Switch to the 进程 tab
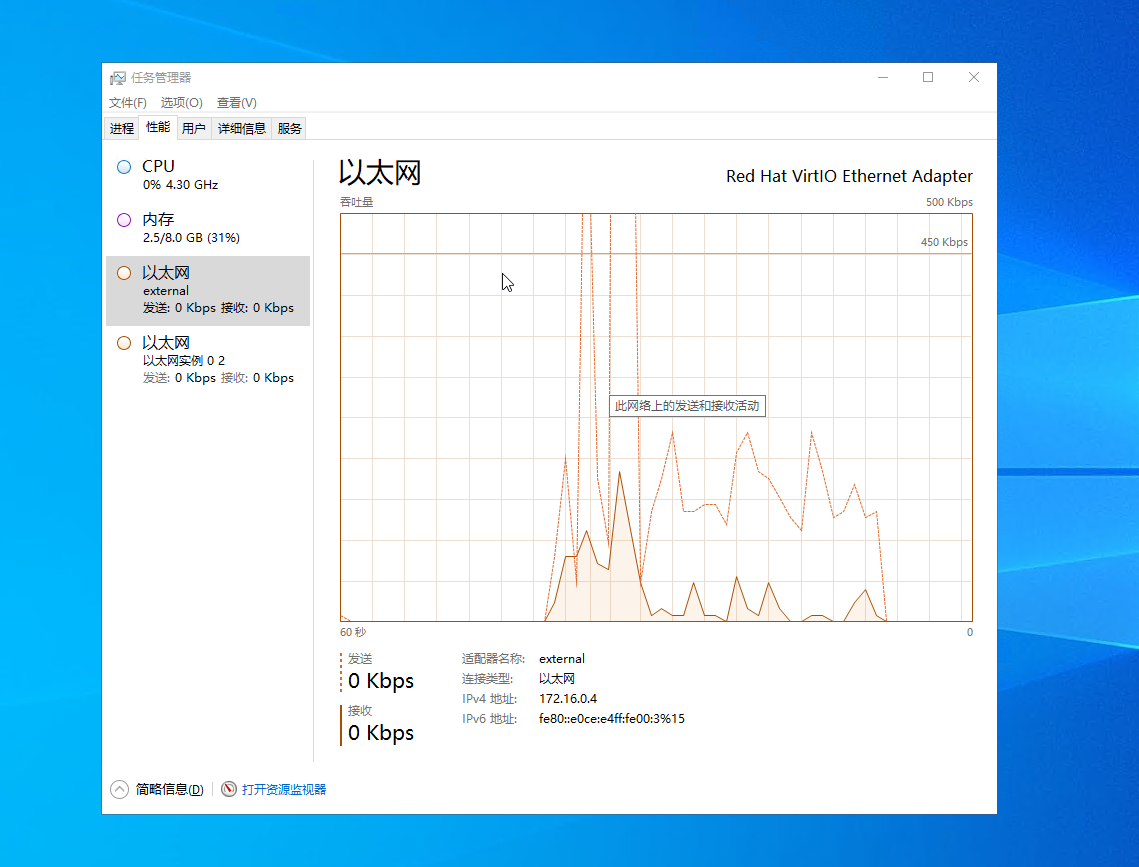 click(122, 128)
